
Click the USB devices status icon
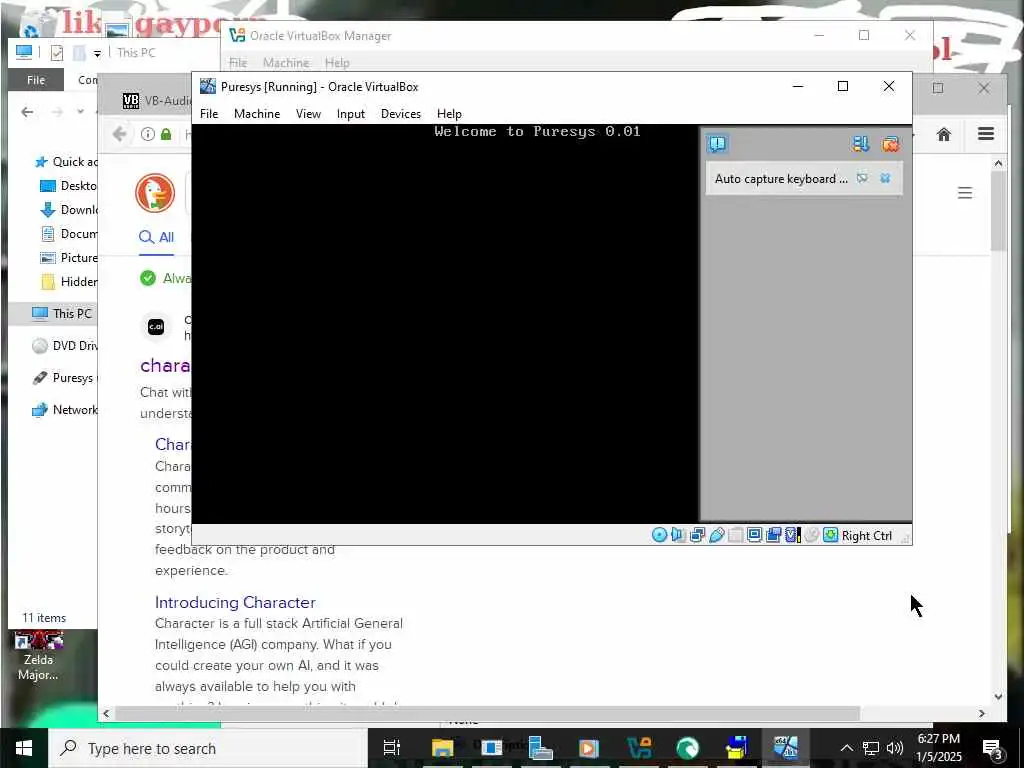point(716,536)
